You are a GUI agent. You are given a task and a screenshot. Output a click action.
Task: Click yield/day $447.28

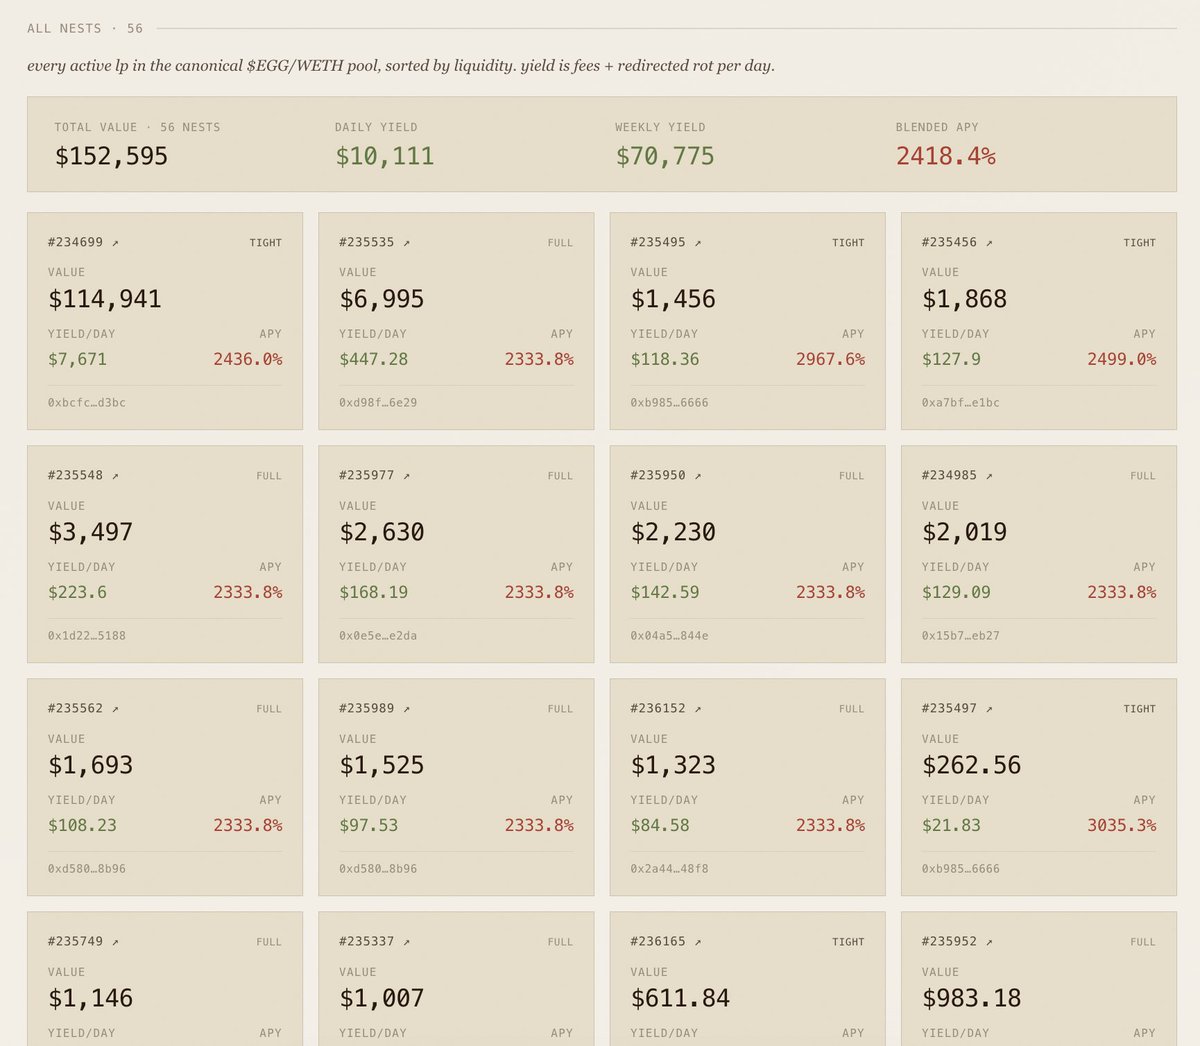click(x=374, y=359)
